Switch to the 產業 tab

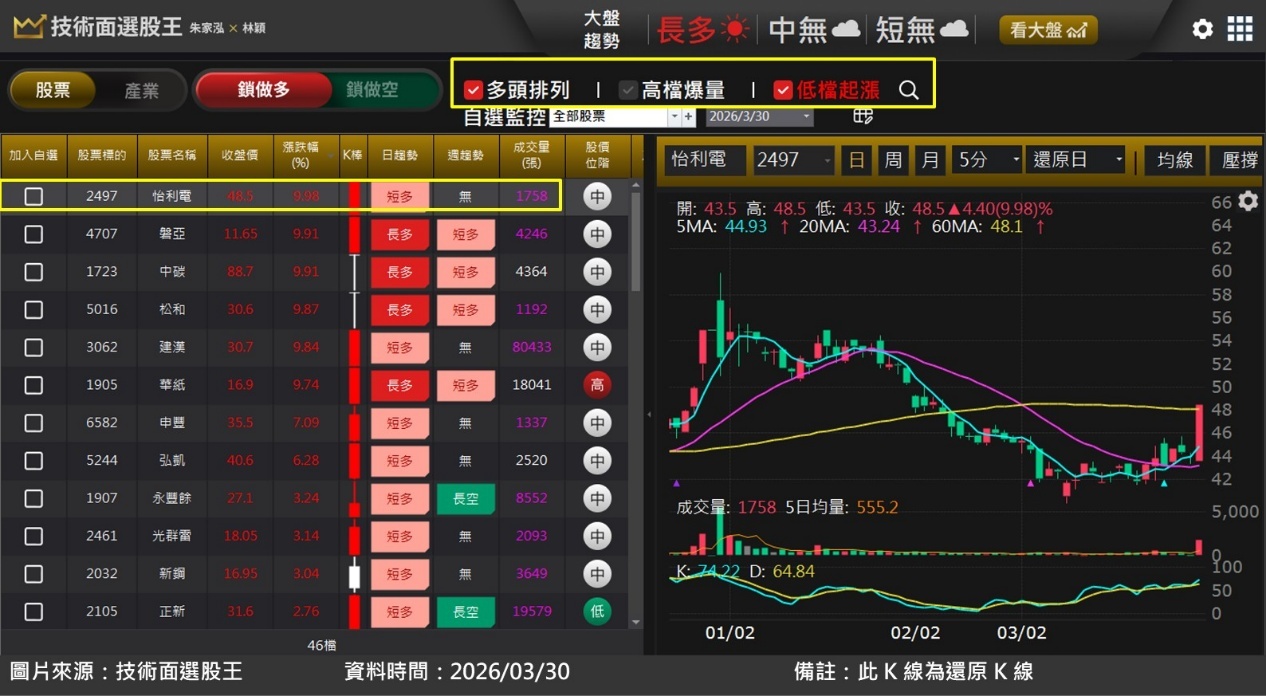point(142,90)
